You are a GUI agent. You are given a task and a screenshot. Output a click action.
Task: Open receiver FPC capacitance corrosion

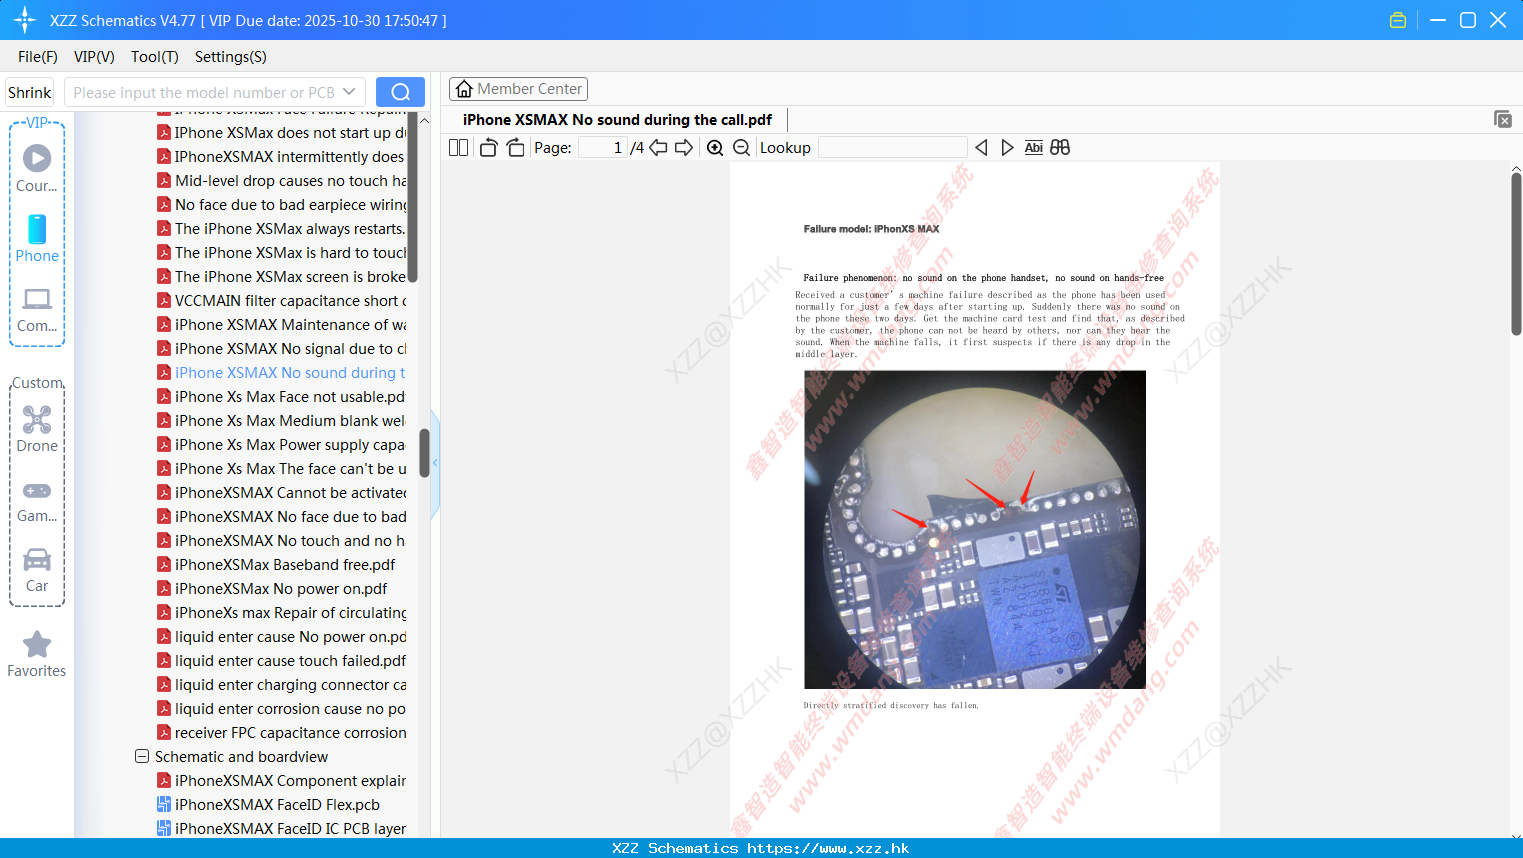click(x=282, y=733)
